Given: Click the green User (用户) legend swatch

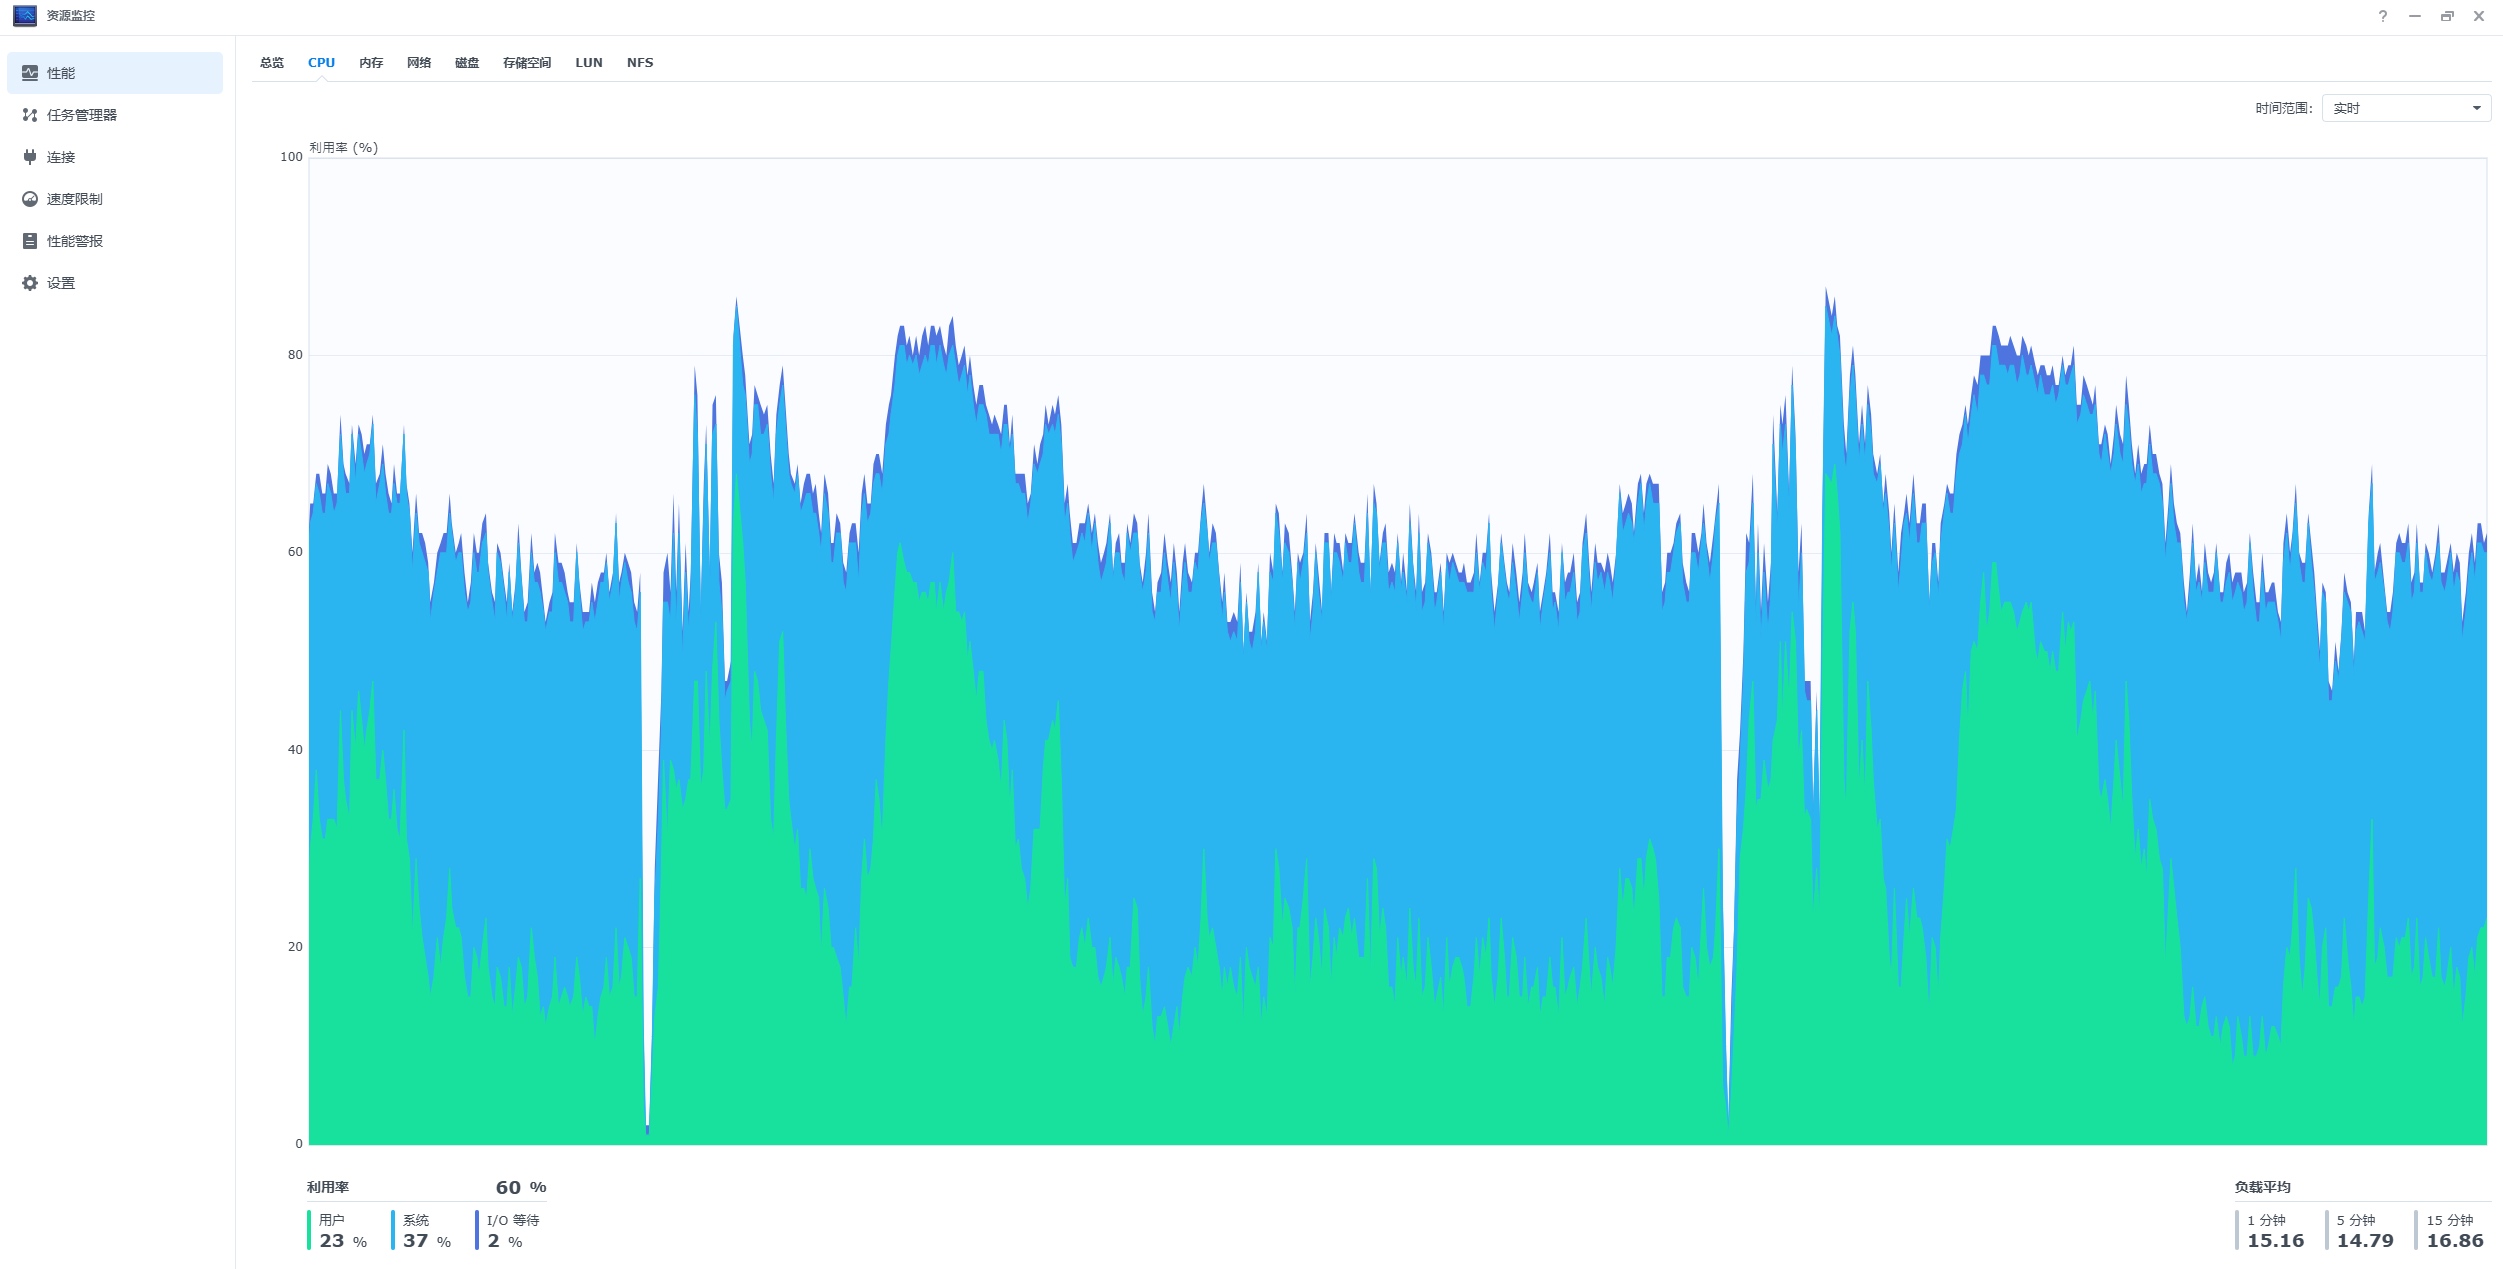Looking at the screenshot, I should click(309, 1230).
